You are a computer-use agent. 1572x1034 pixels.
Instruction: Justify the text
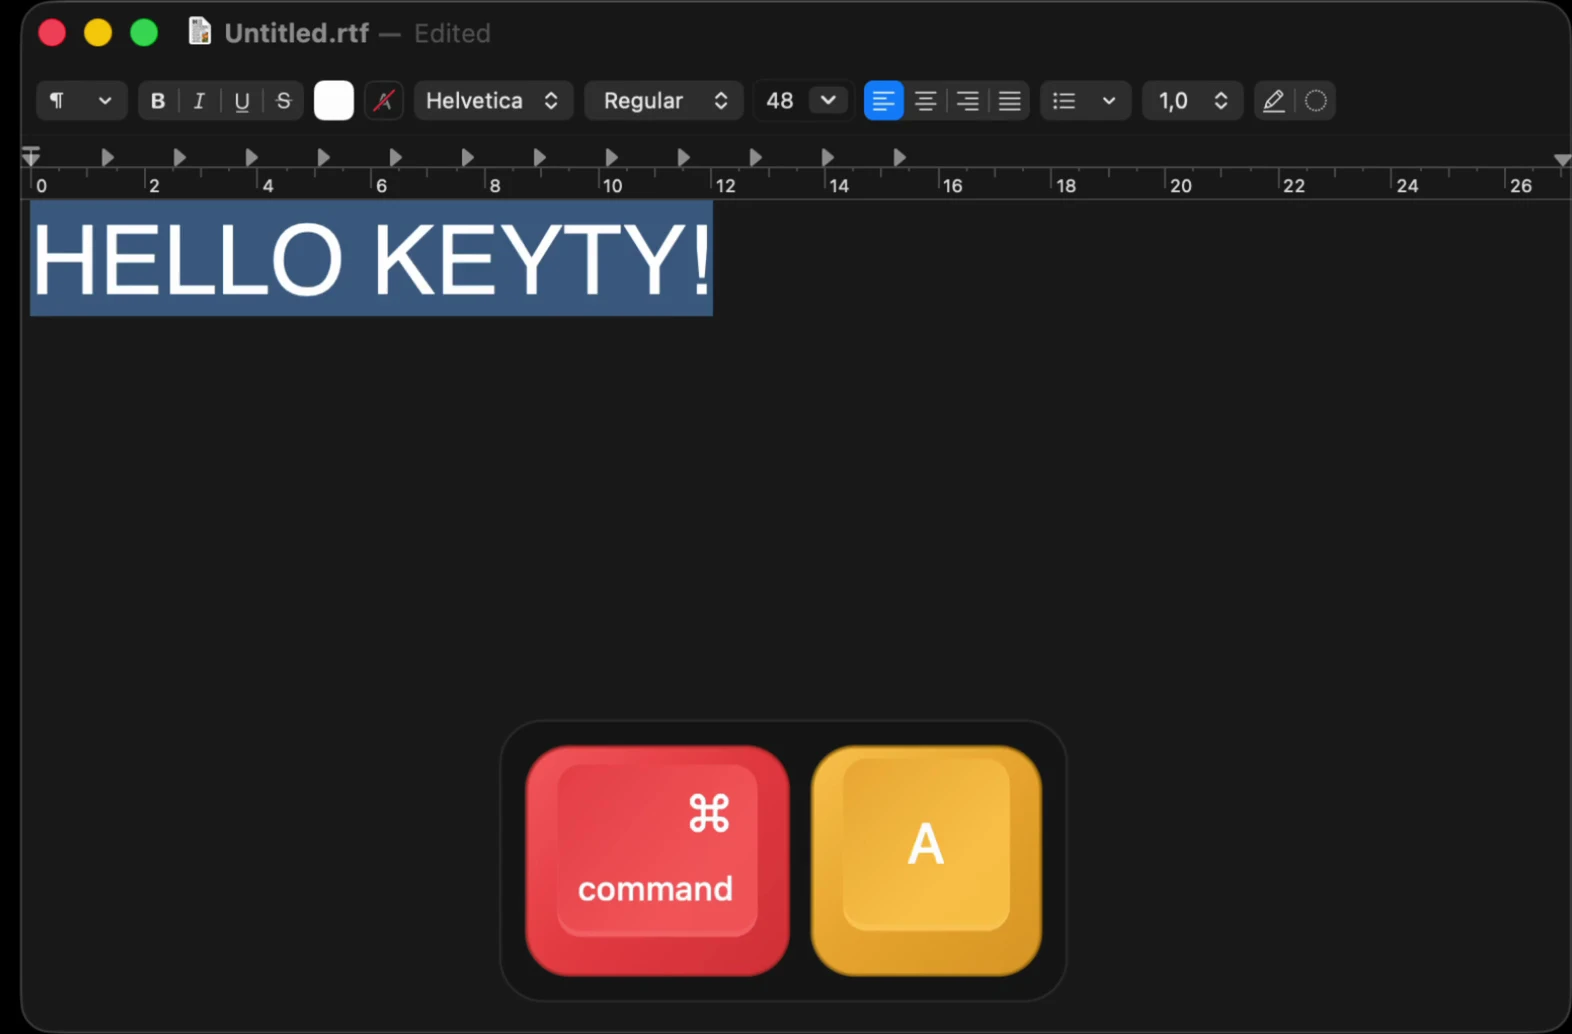click(x=1010, y=101)
